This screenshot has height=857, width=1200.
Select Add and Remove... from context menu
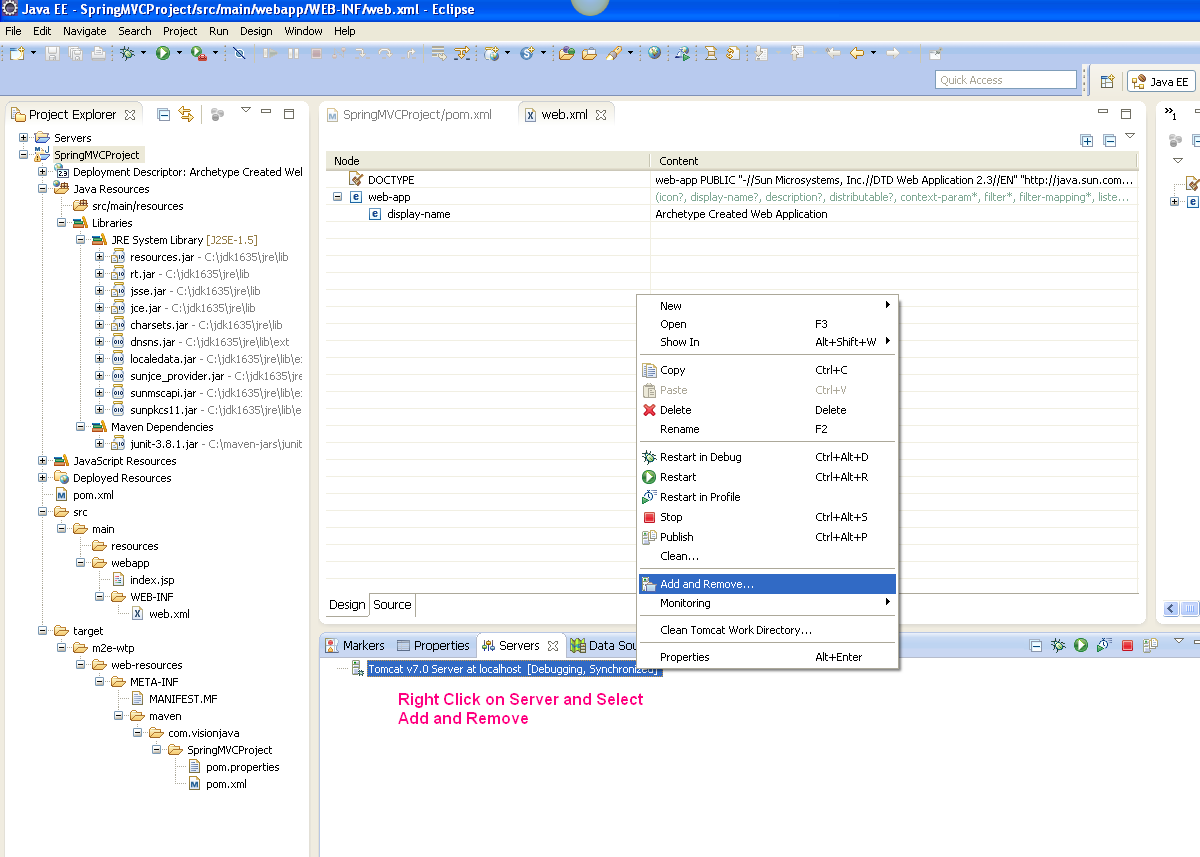tap(706, 584)
